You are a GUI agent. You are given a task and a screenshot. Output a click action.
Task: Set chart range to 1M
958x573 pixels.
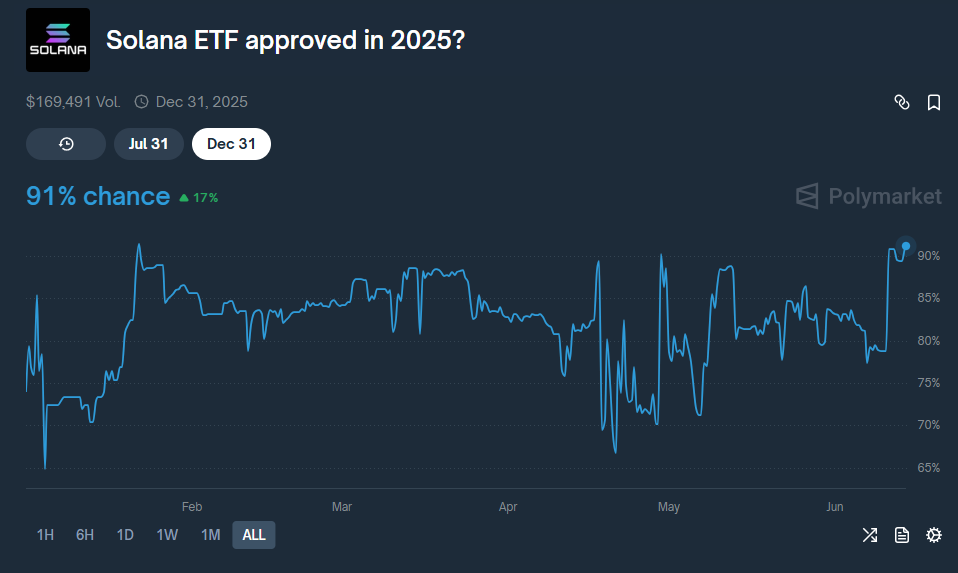click(x=210, y=535)
